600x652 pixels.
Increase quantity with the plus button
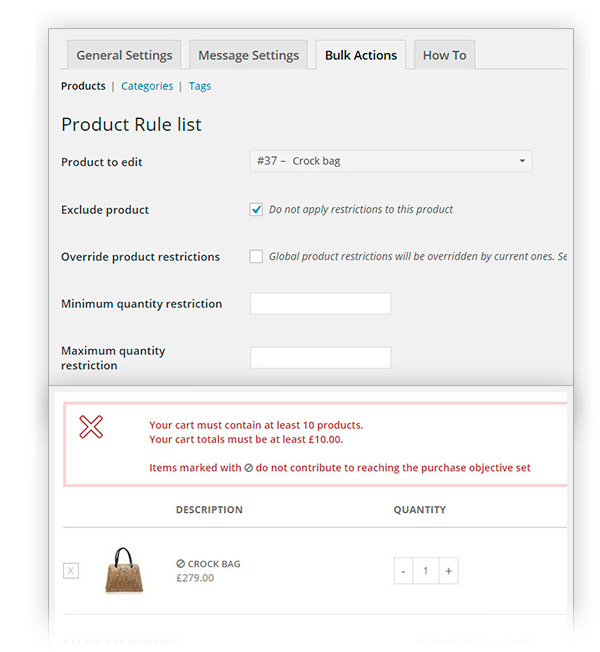click(x=449, y=571)
